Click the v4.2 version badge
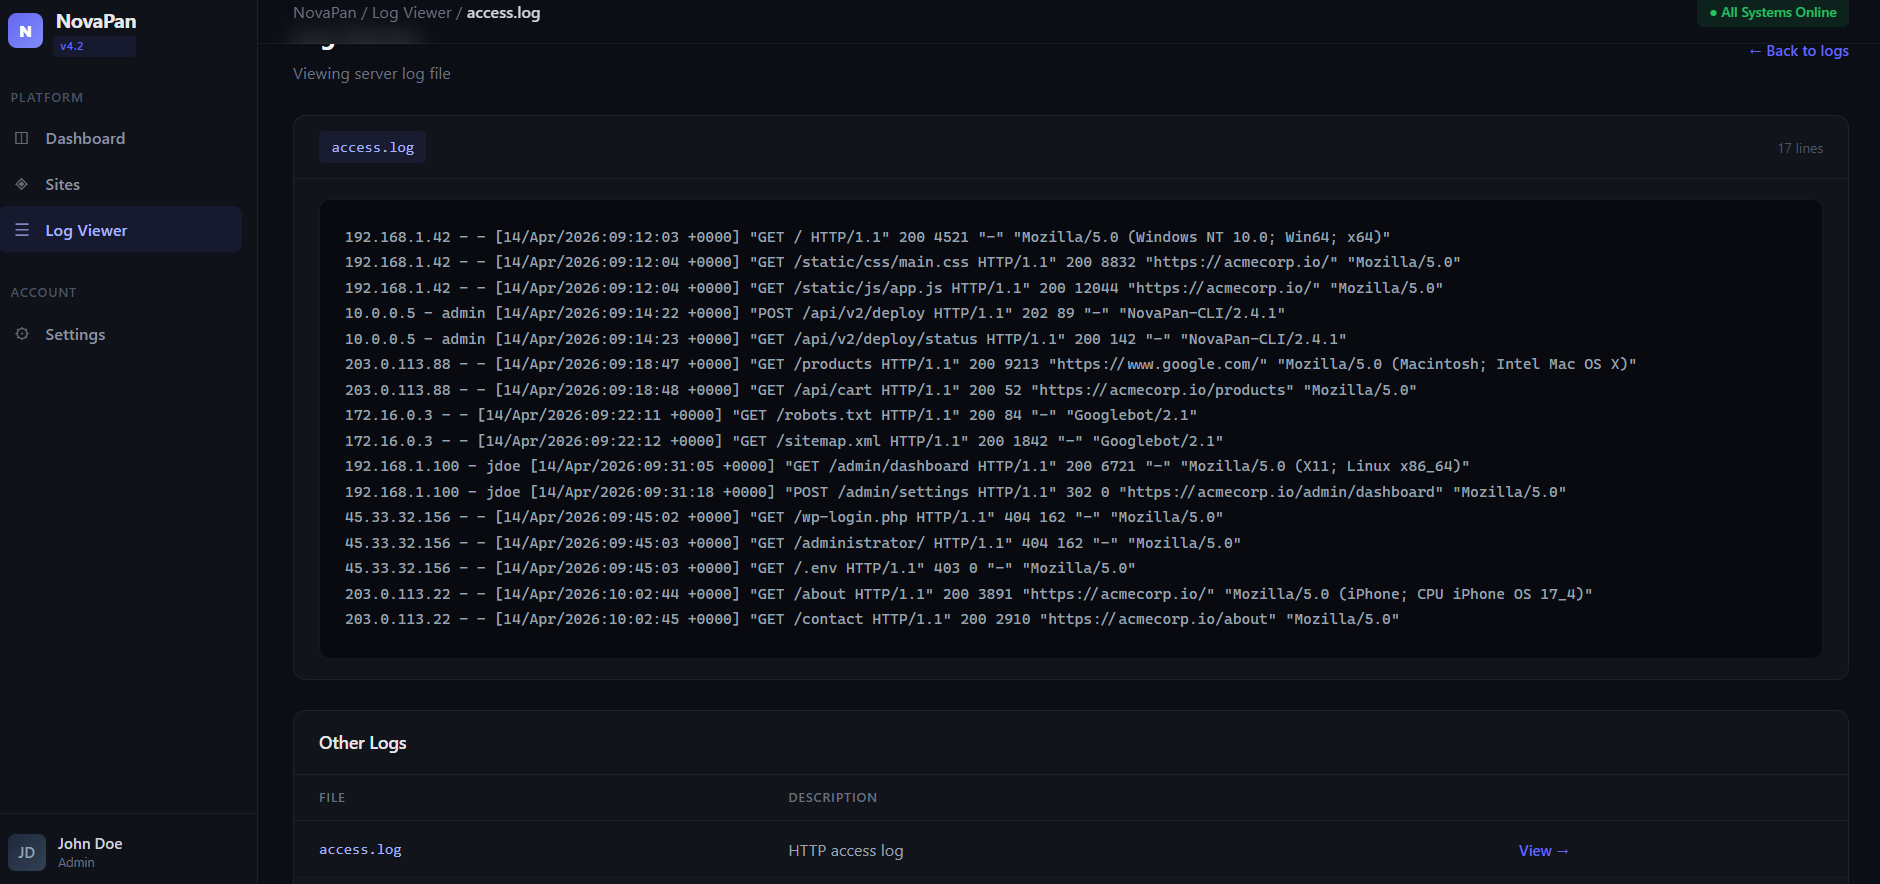1880x884 pixels. 72,46
